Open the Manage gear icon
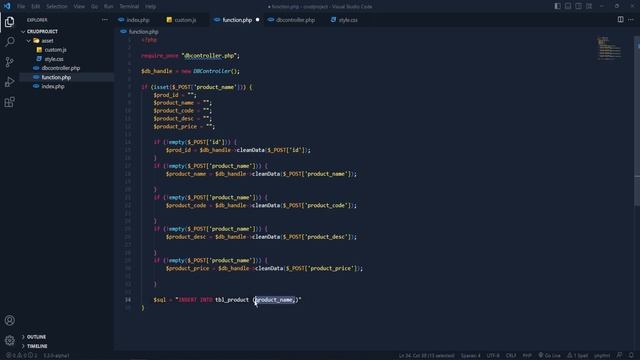The height and width of the screenshot is (360, 640). point(9,340)
